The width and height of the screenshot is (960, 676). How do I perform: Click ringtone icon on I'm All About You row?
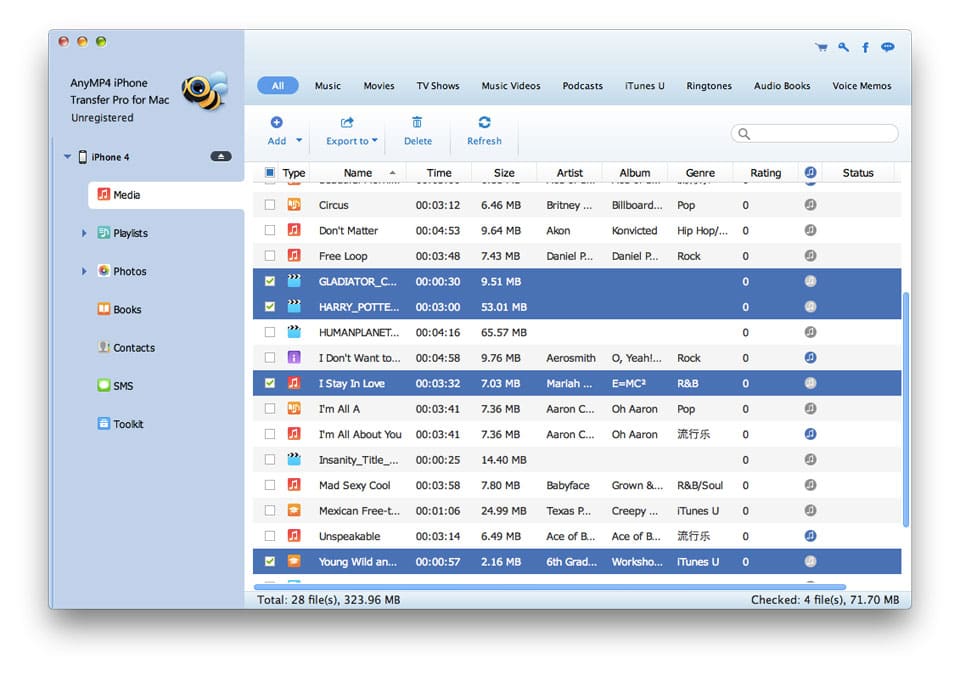pyautogui.click(x=810, y=434)
